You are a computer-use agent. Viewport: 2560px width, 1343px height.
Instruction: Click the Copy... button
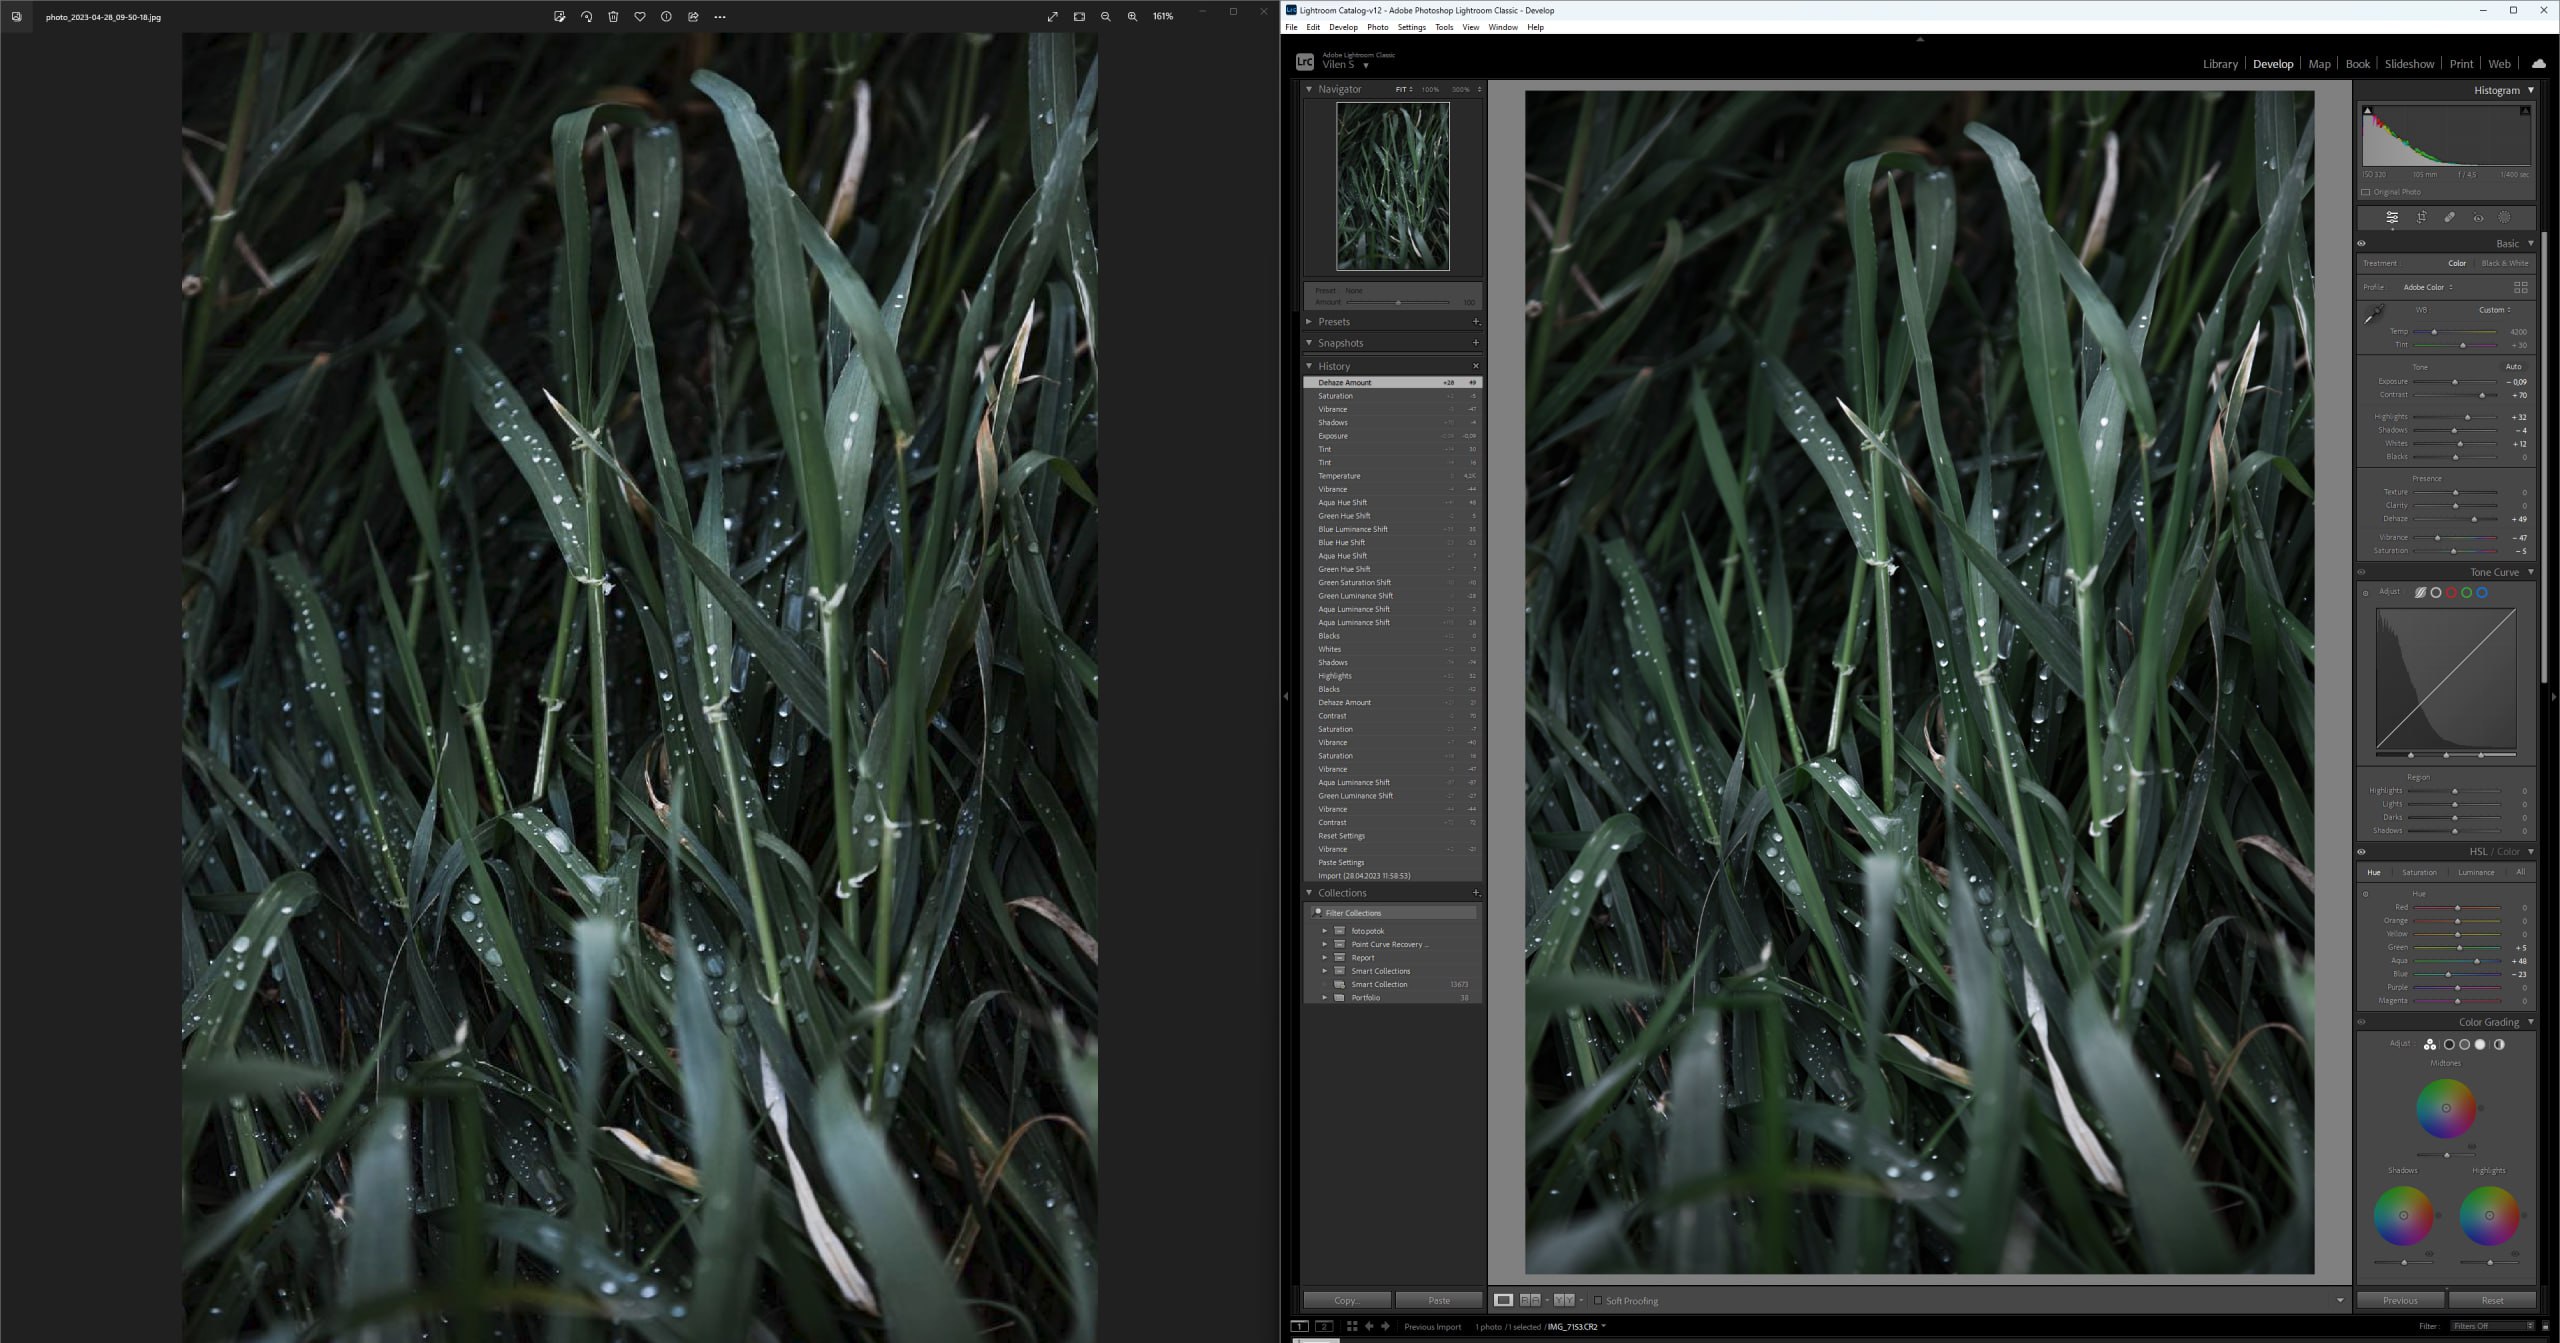pos(1346,1300)
